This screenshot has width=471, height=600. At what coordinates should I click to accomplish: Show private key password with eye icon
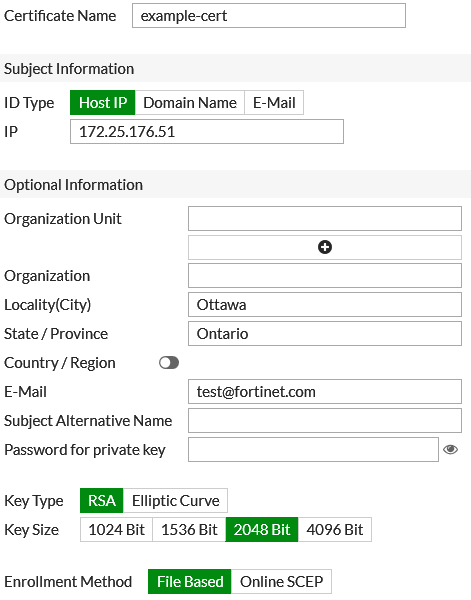pyautogui.click(x=450, y=449)
